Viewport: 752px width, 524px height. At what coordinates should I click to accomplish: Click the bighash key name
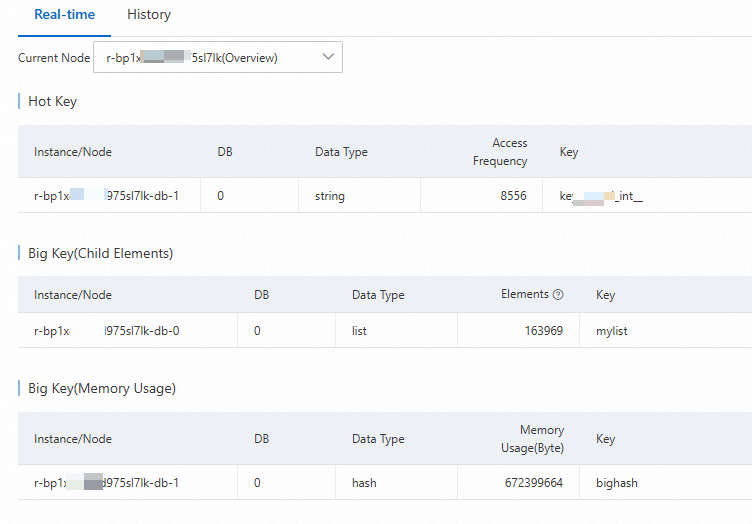[616, 483]
